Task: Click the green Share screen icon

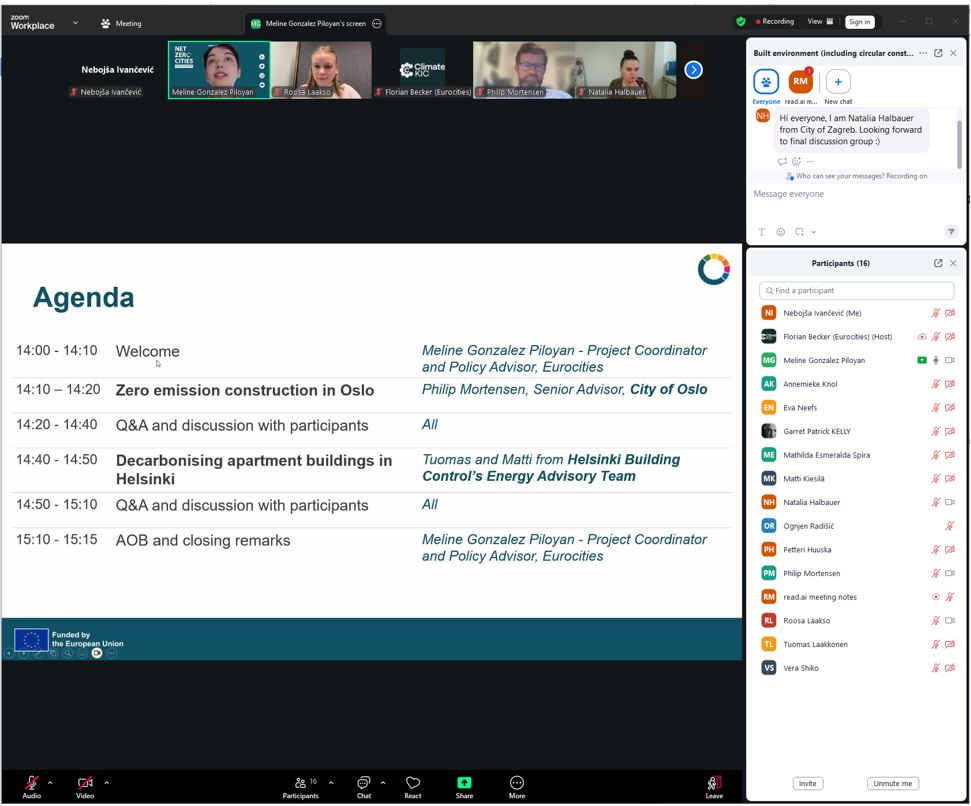Action: [464, 783]
